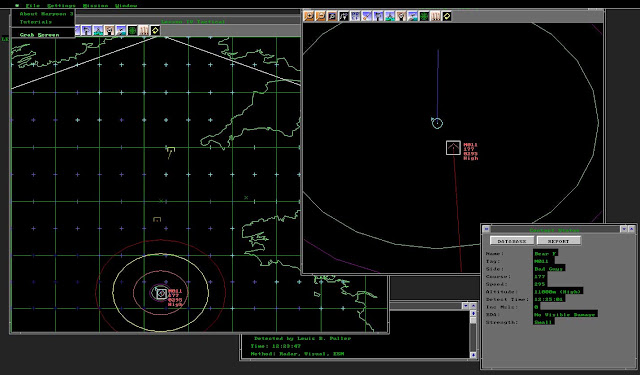This screenshot has height=375, width=640.
Task: Click aircraft-over-sea icon in tactical map toolbar
Action: pyautogui.click(x=98, y=30)
